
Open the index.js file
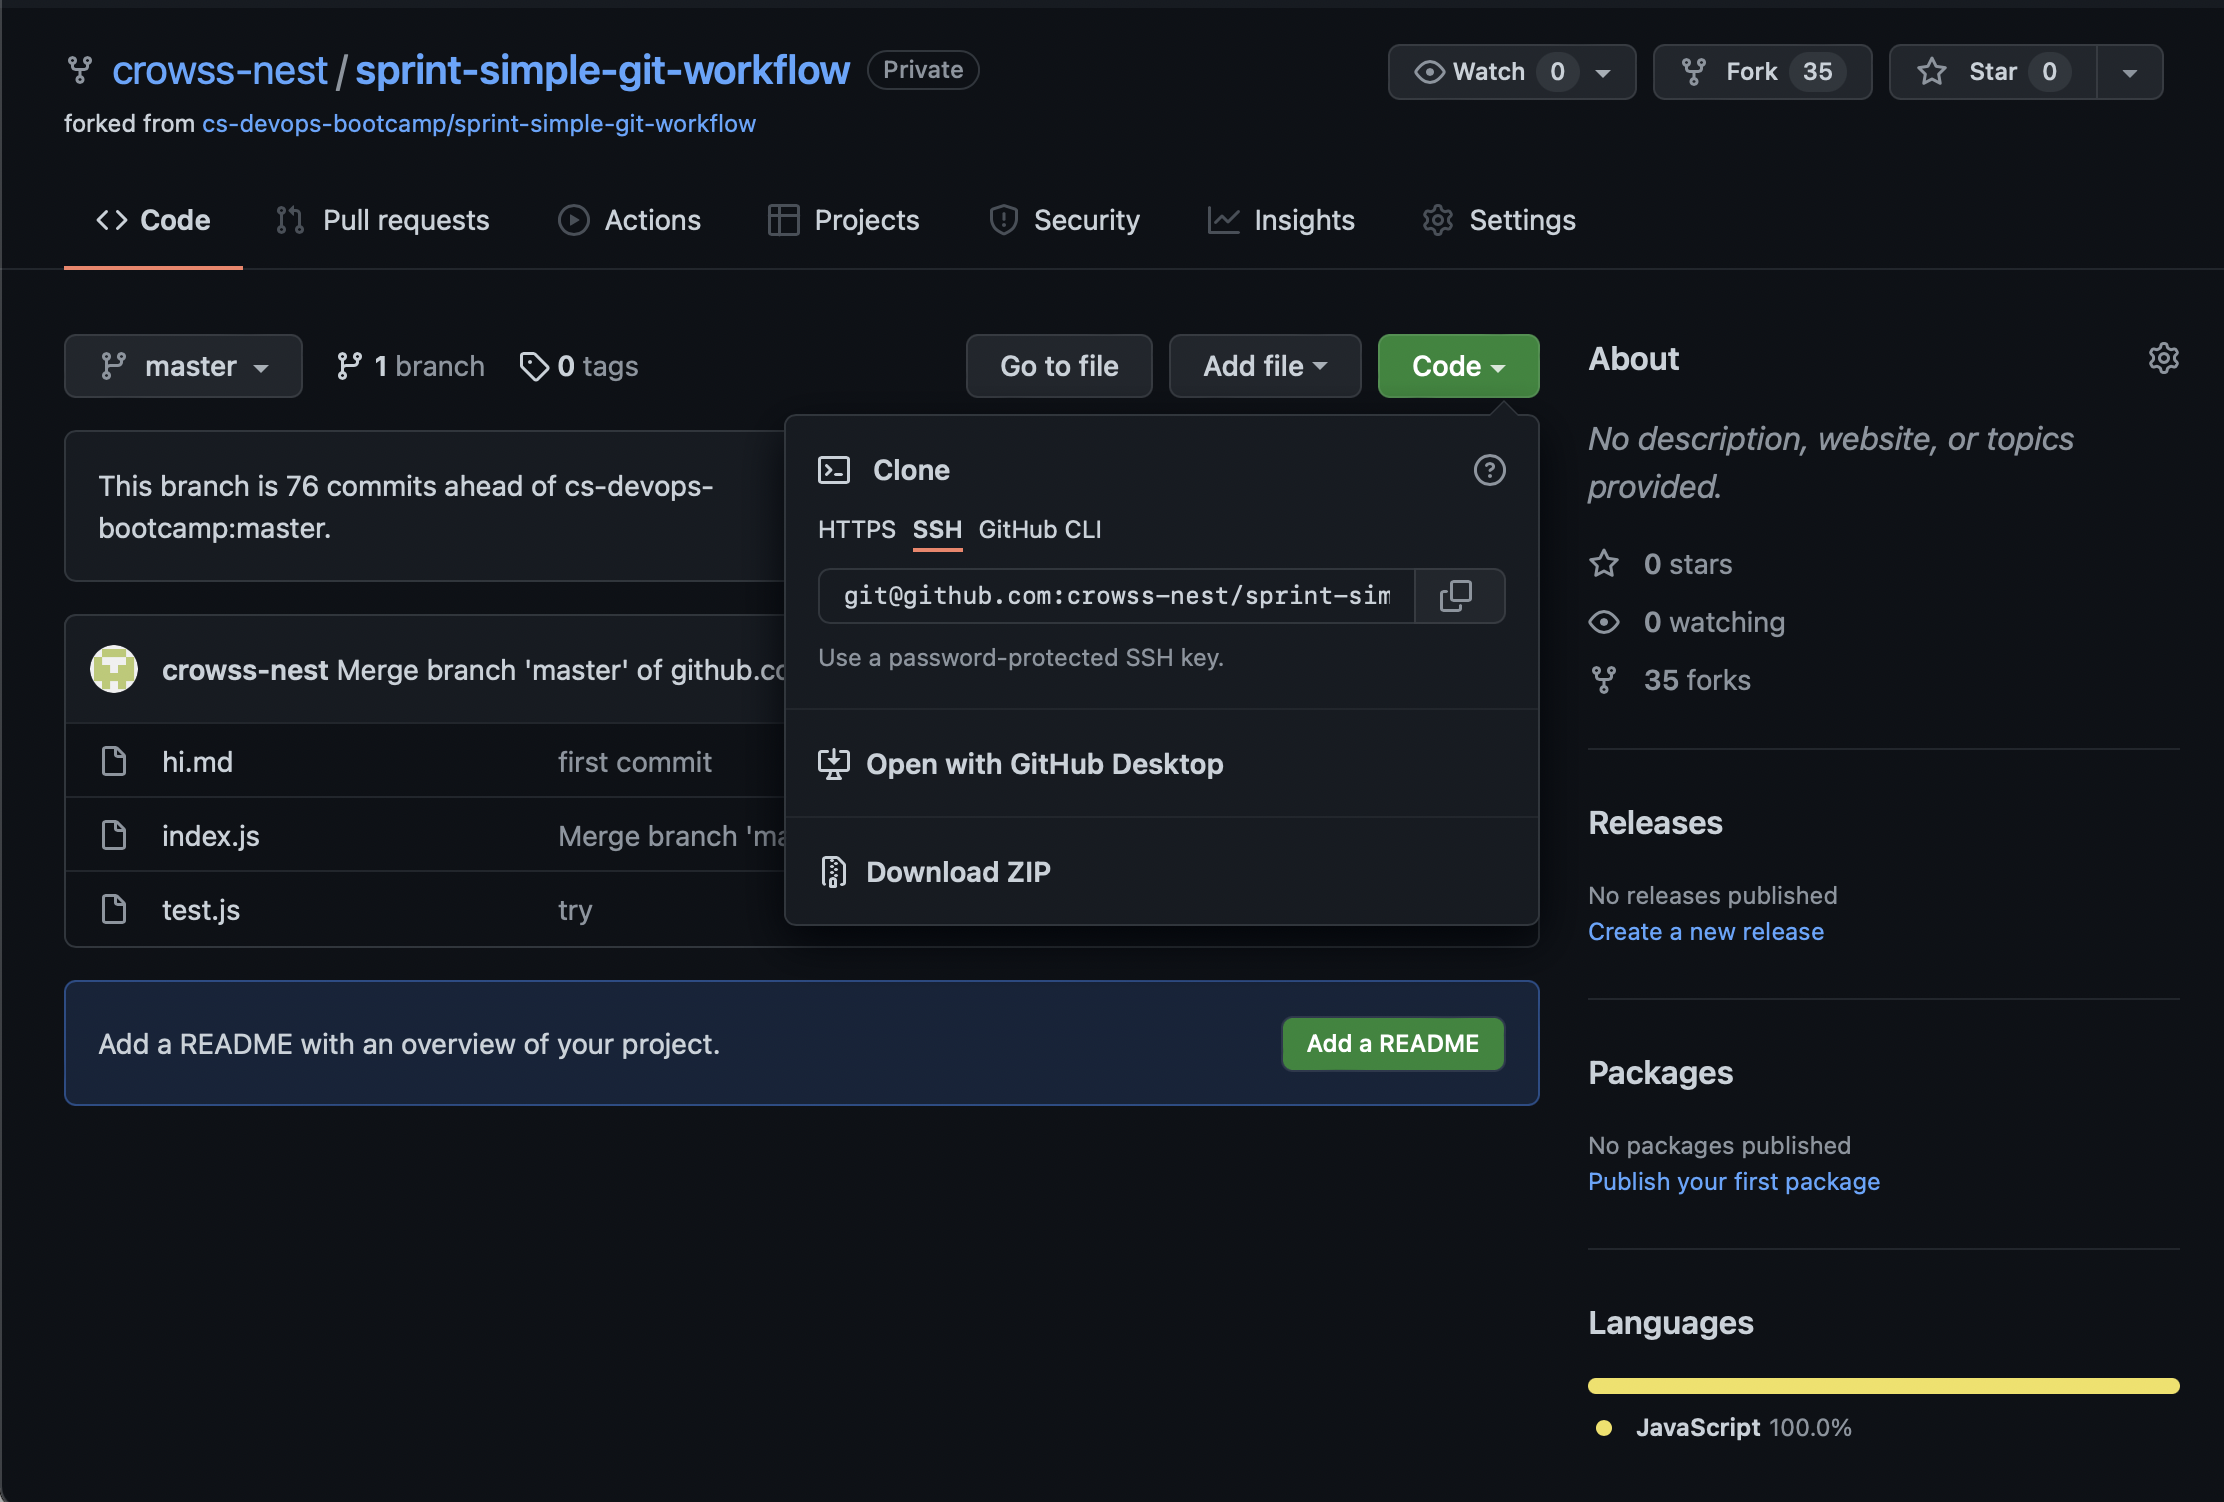click(211, 836)
